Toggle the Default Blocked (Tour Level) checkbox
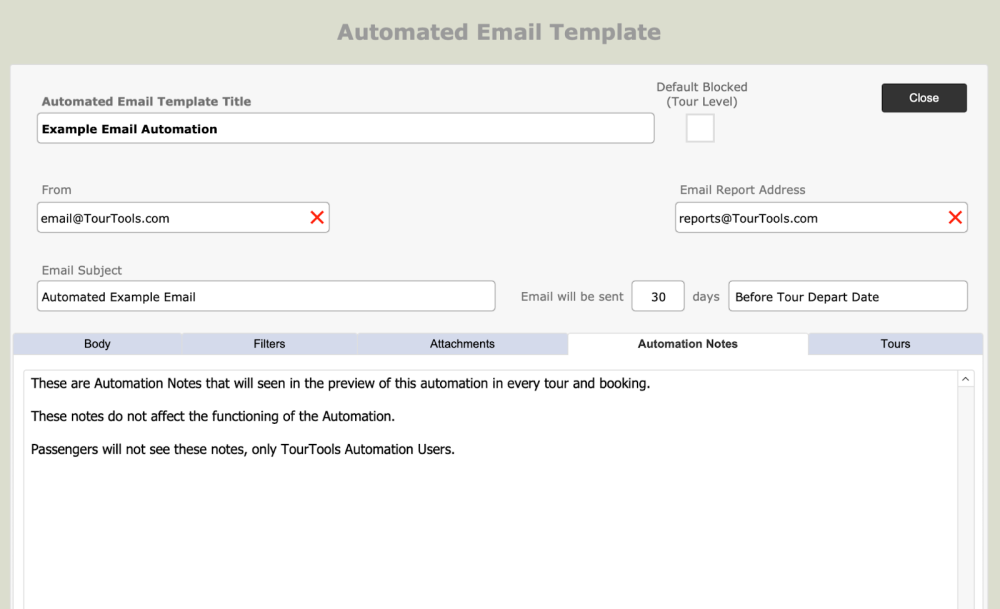Viewport: 1000px width, 609px height. click(700, 128)
